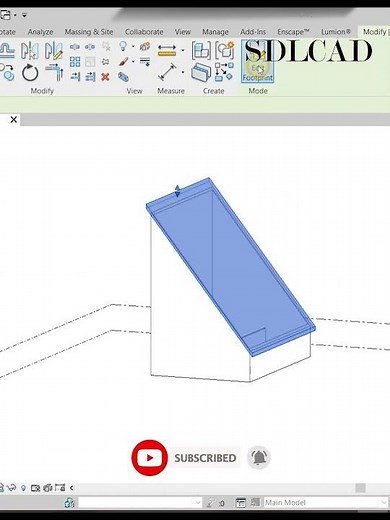Open the Massing & Site tab
The height and width of the screenshot is (520, 390).
(x=89, y=32)
